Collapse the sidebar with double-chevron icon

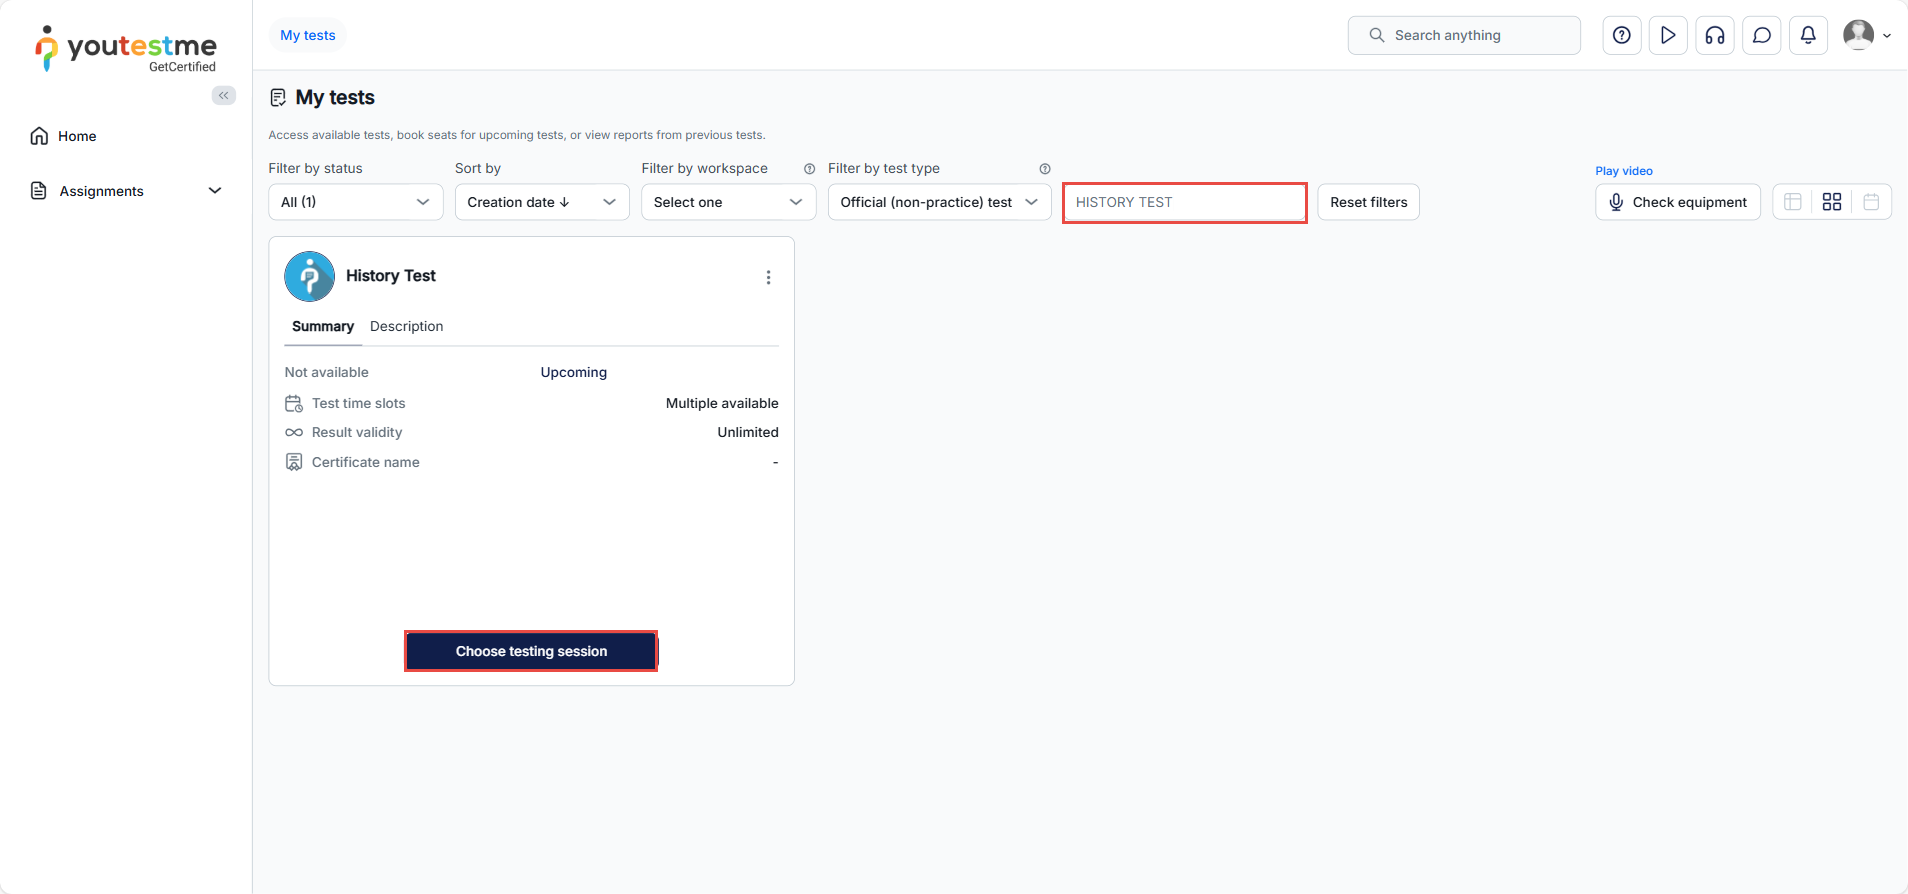(223, 95)
